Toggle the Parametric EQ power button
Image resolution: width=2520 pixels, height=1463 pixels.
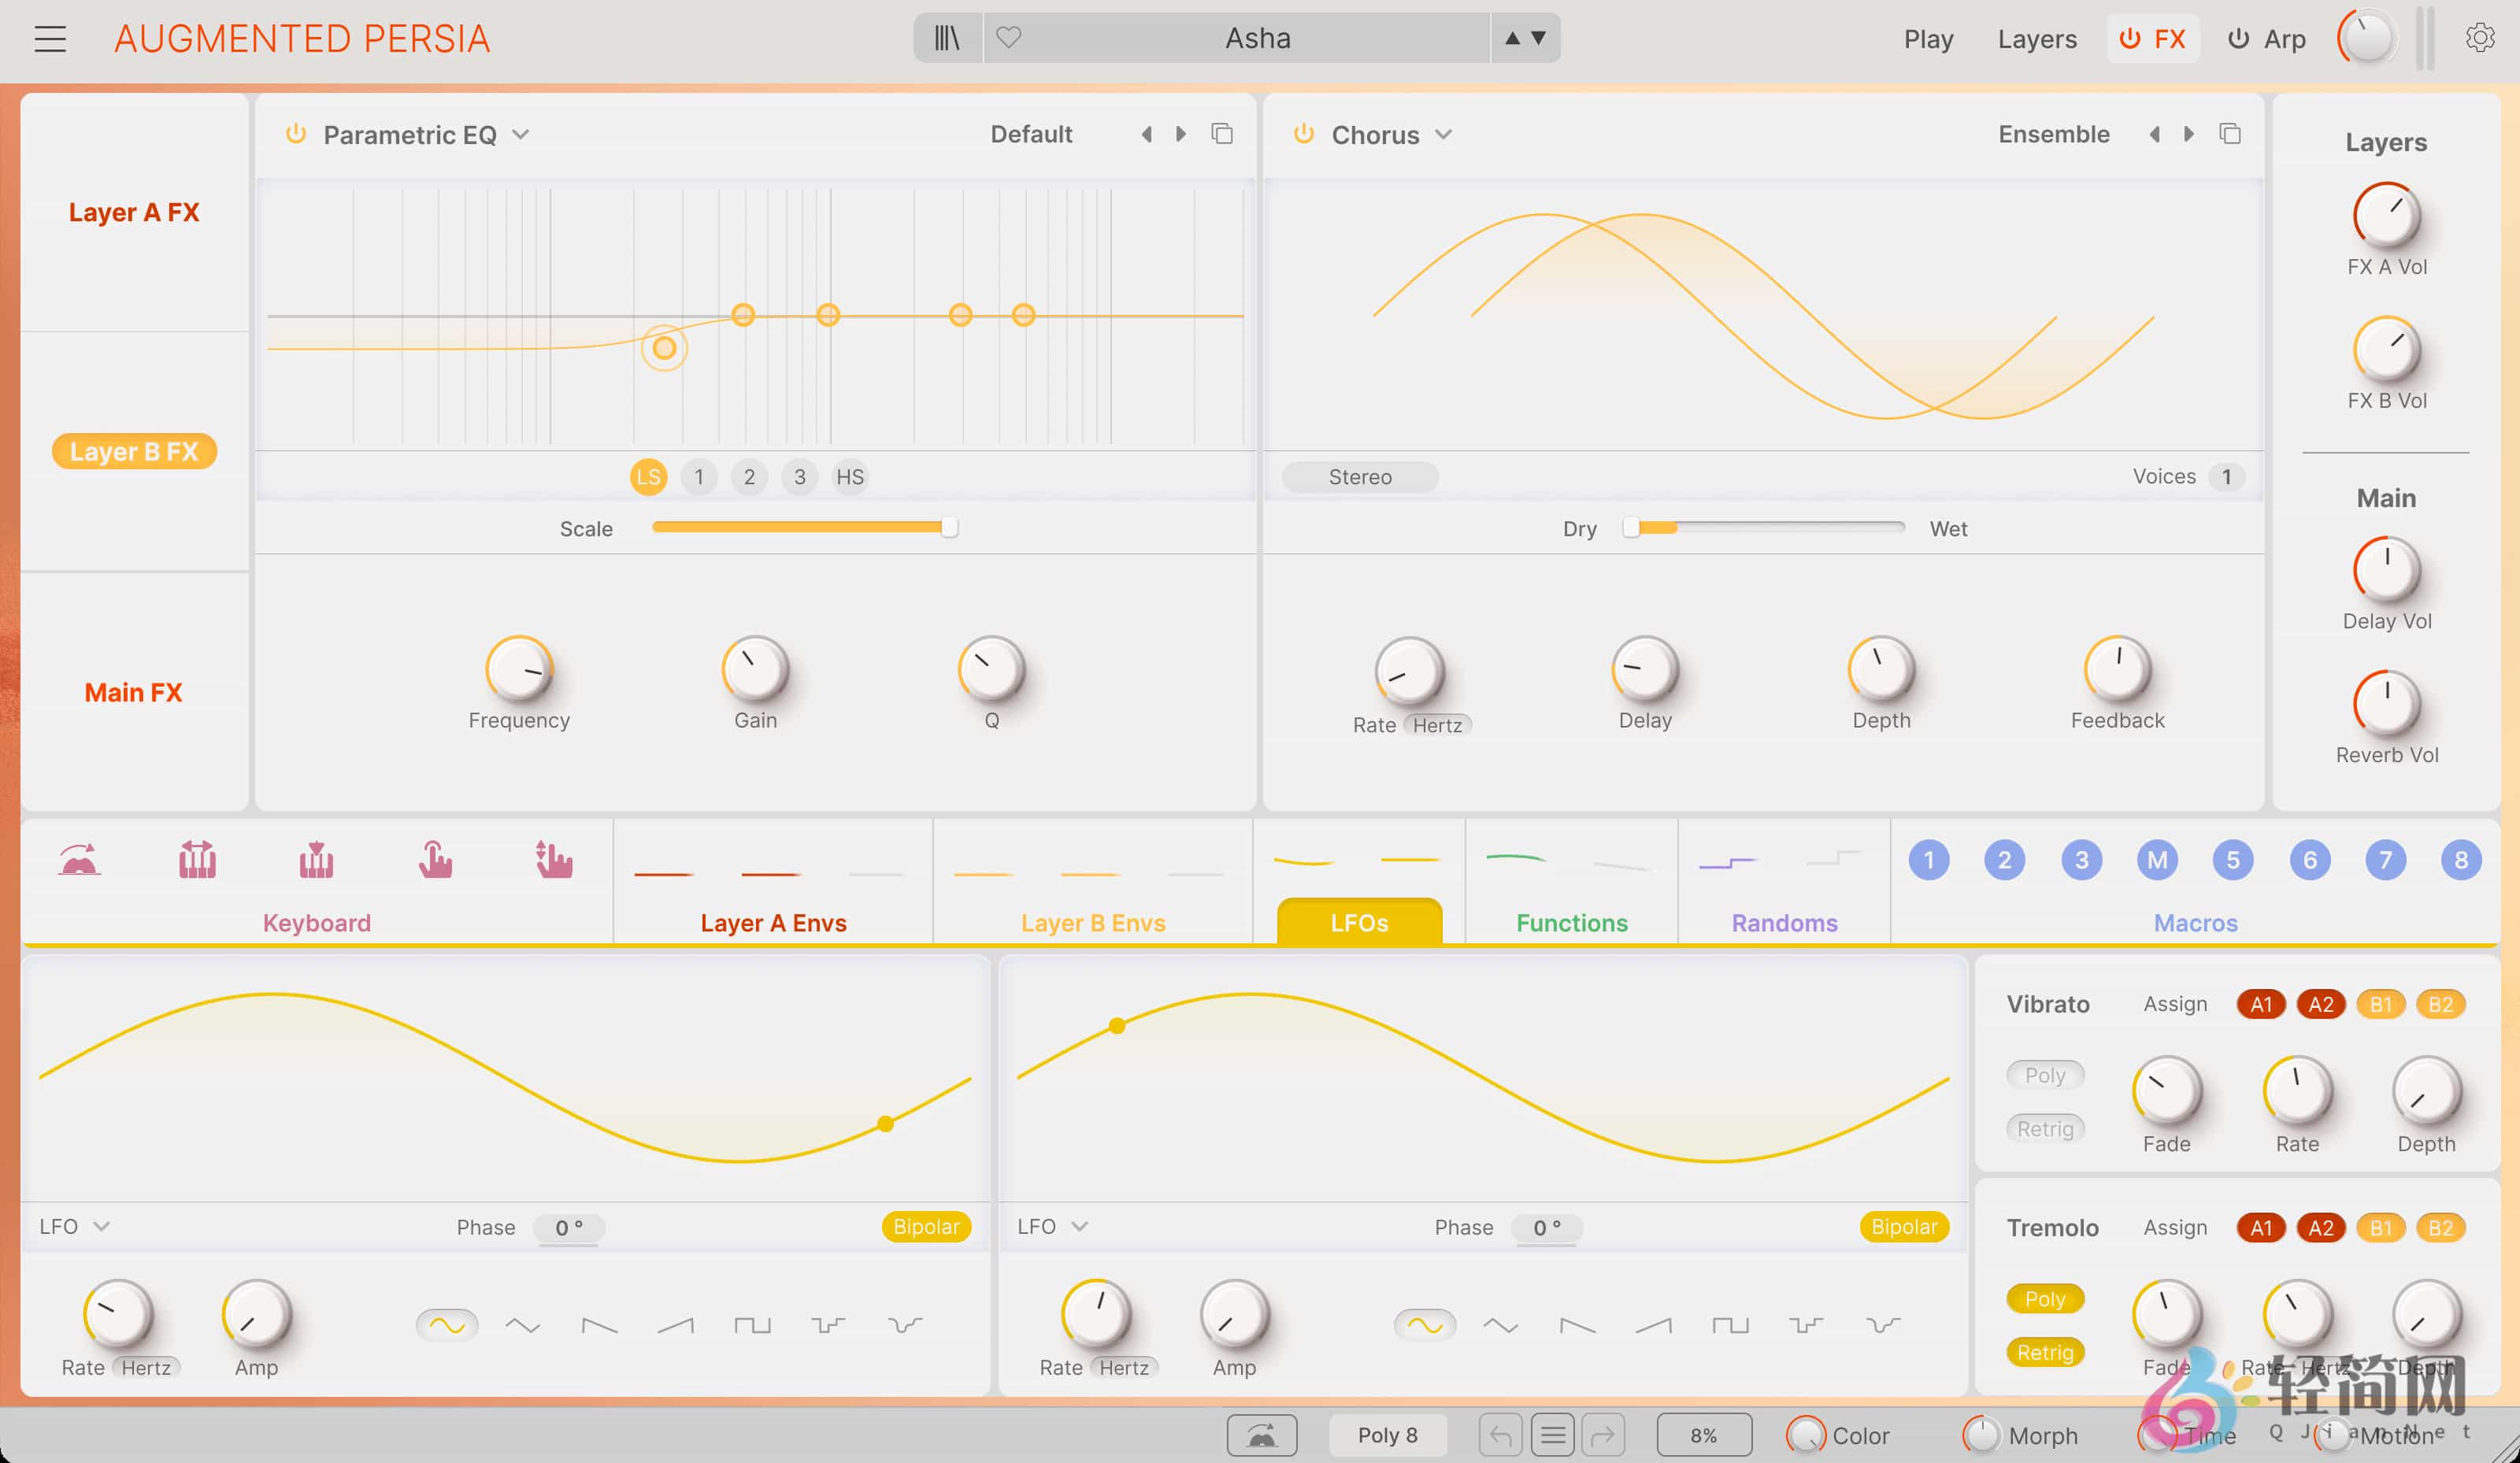[x=295, y=134]
